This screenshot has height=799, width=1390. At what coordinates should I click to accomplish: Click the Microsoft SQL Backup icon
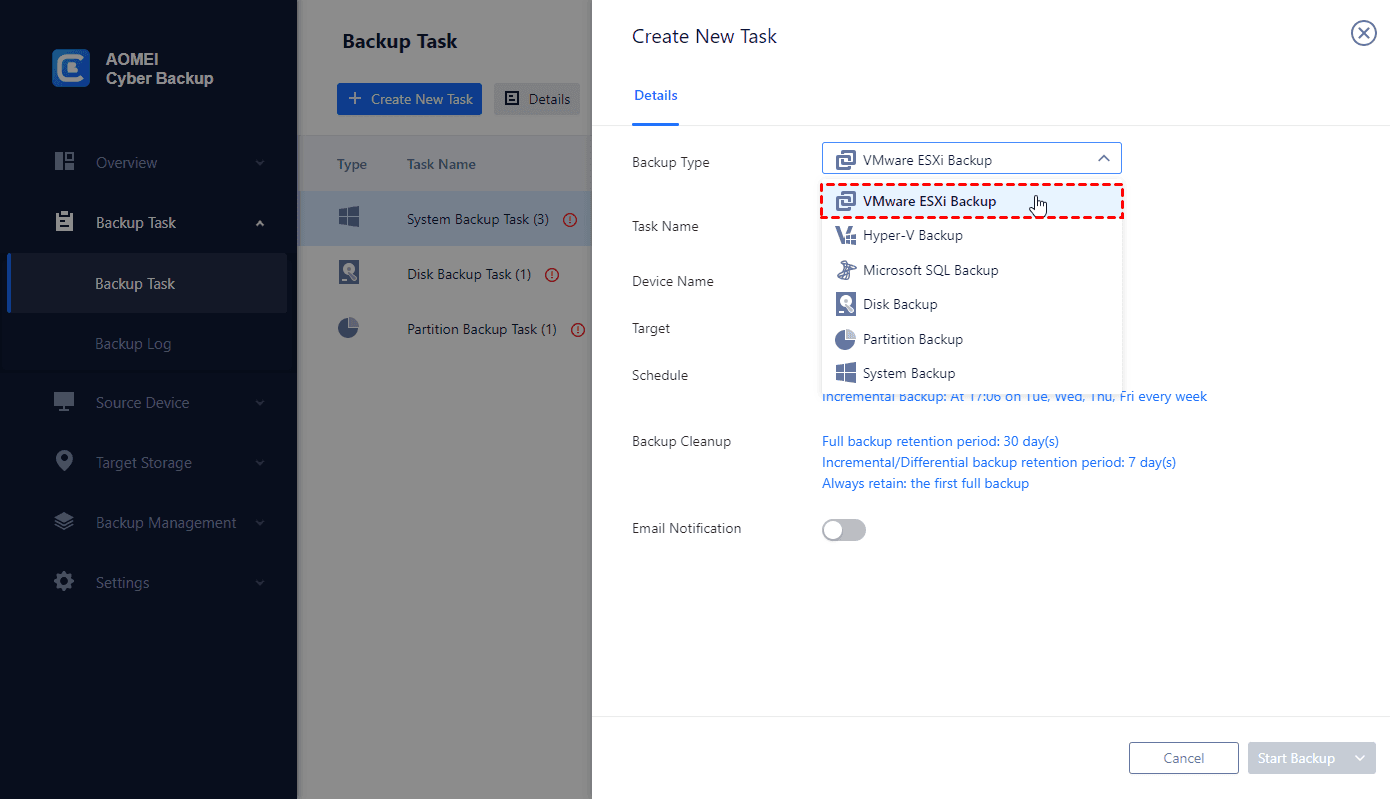846,270
